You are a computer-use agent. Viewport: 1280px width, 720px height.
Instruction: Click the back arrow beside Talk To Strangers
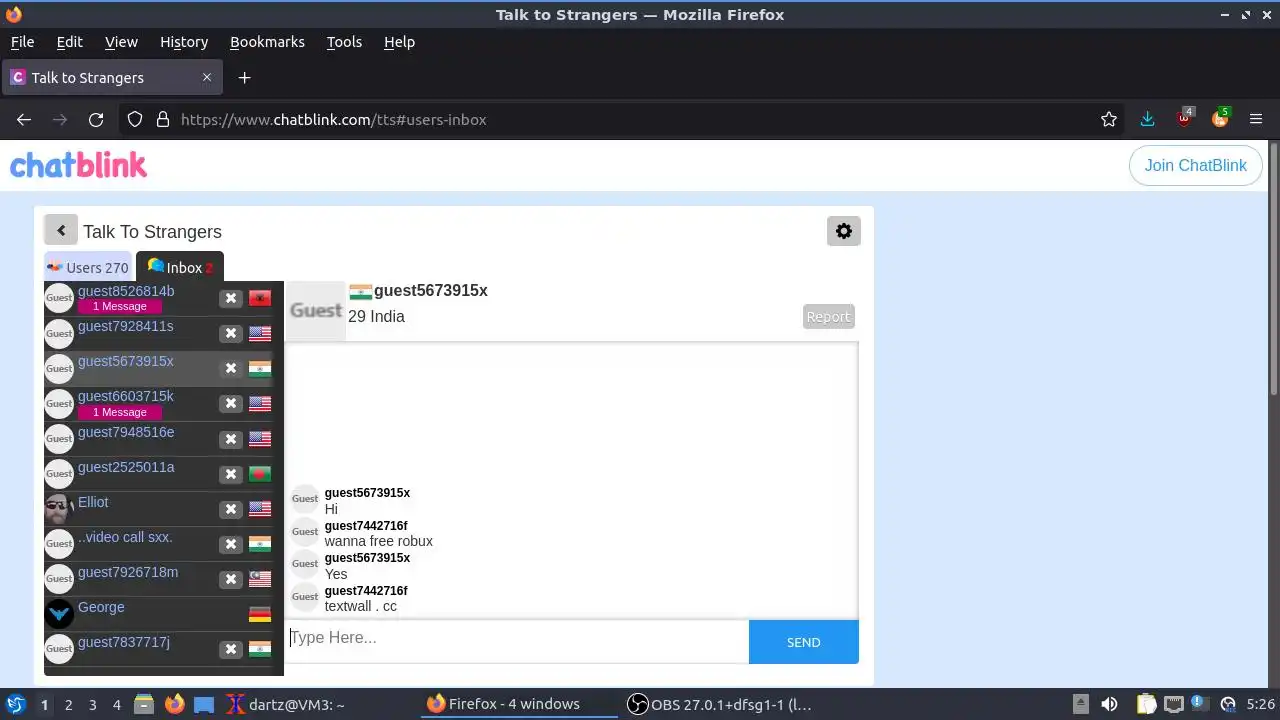coord(60,231)
